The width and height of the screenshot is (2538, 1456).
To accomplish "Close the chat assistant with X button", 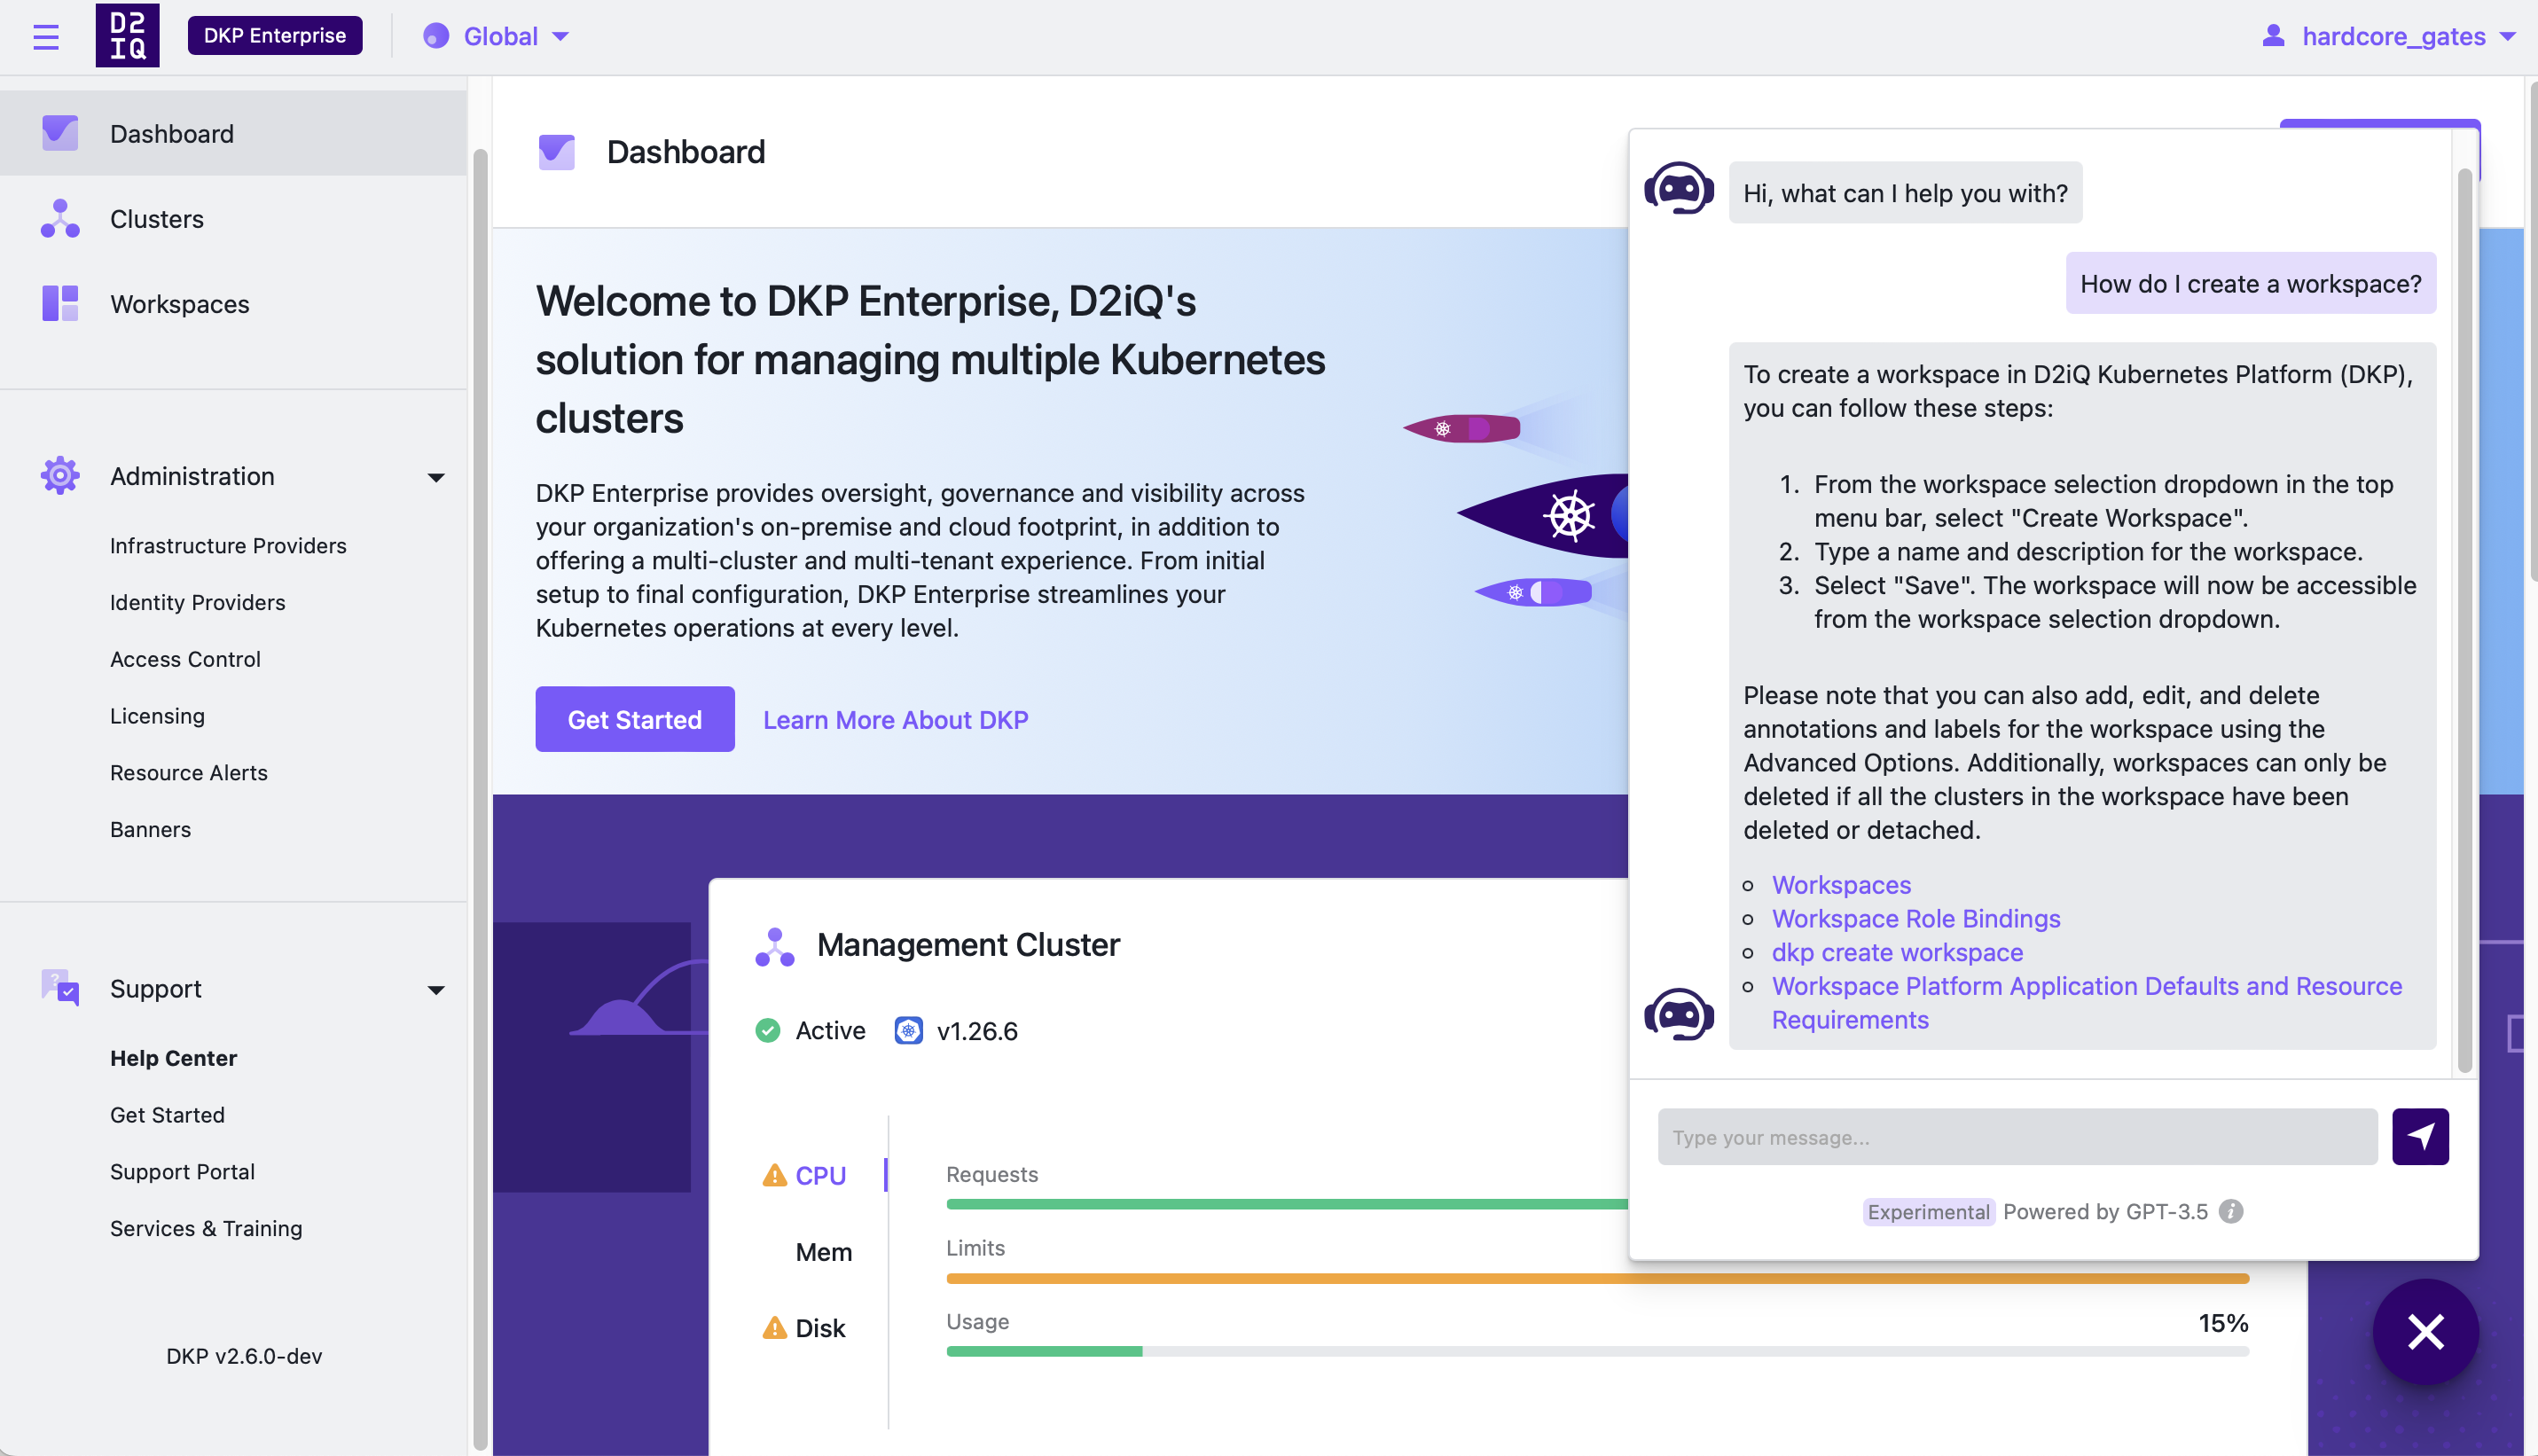I will (2425, 1332).
